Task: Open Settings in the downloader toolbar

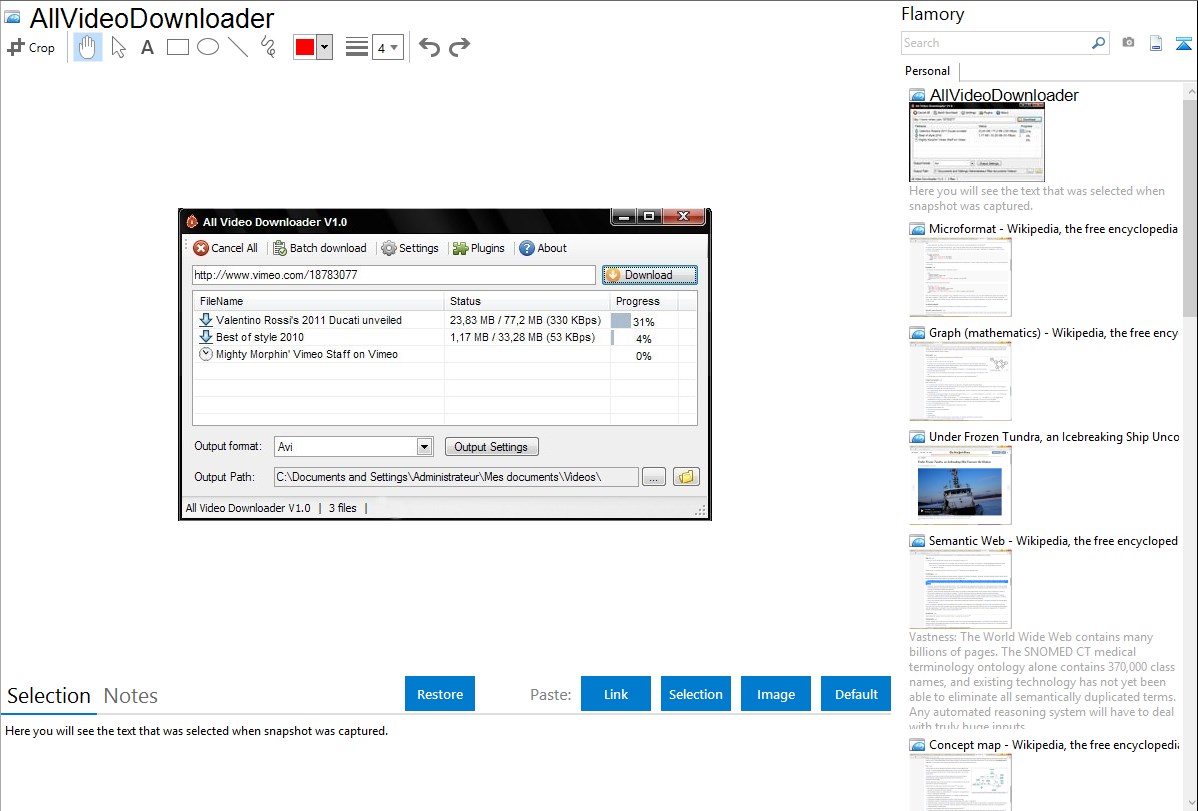Action: coord(410,248)
